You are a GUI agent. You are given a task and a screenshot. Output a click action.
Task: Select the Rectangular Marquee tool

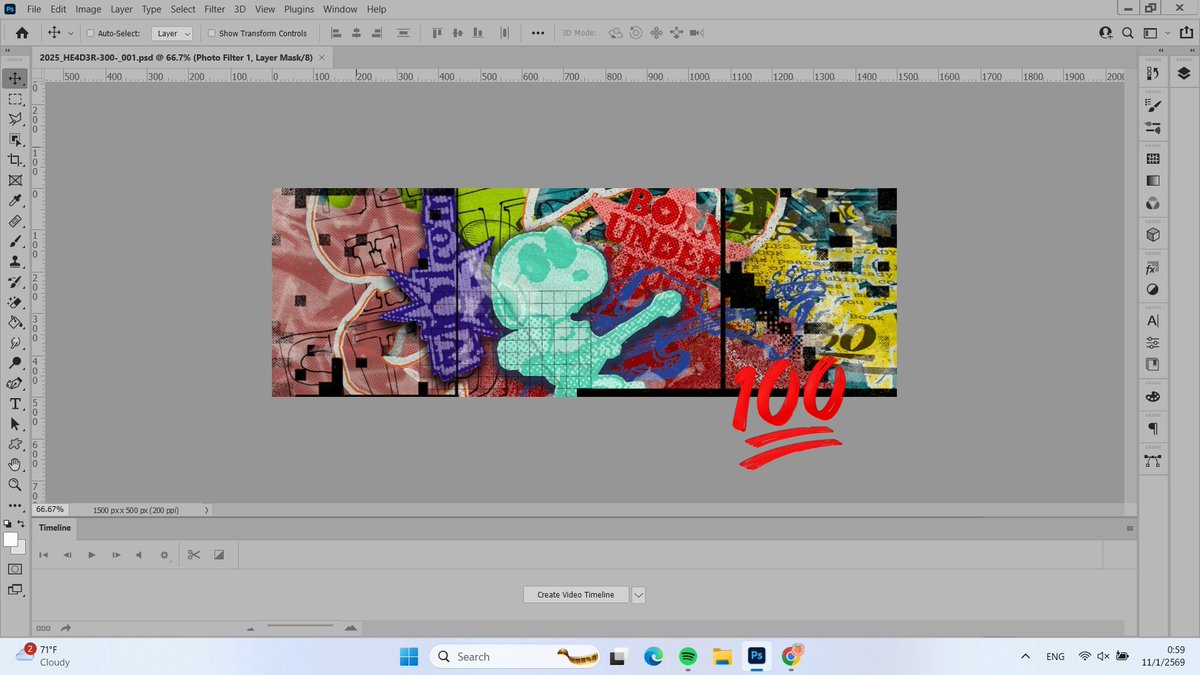15,99
